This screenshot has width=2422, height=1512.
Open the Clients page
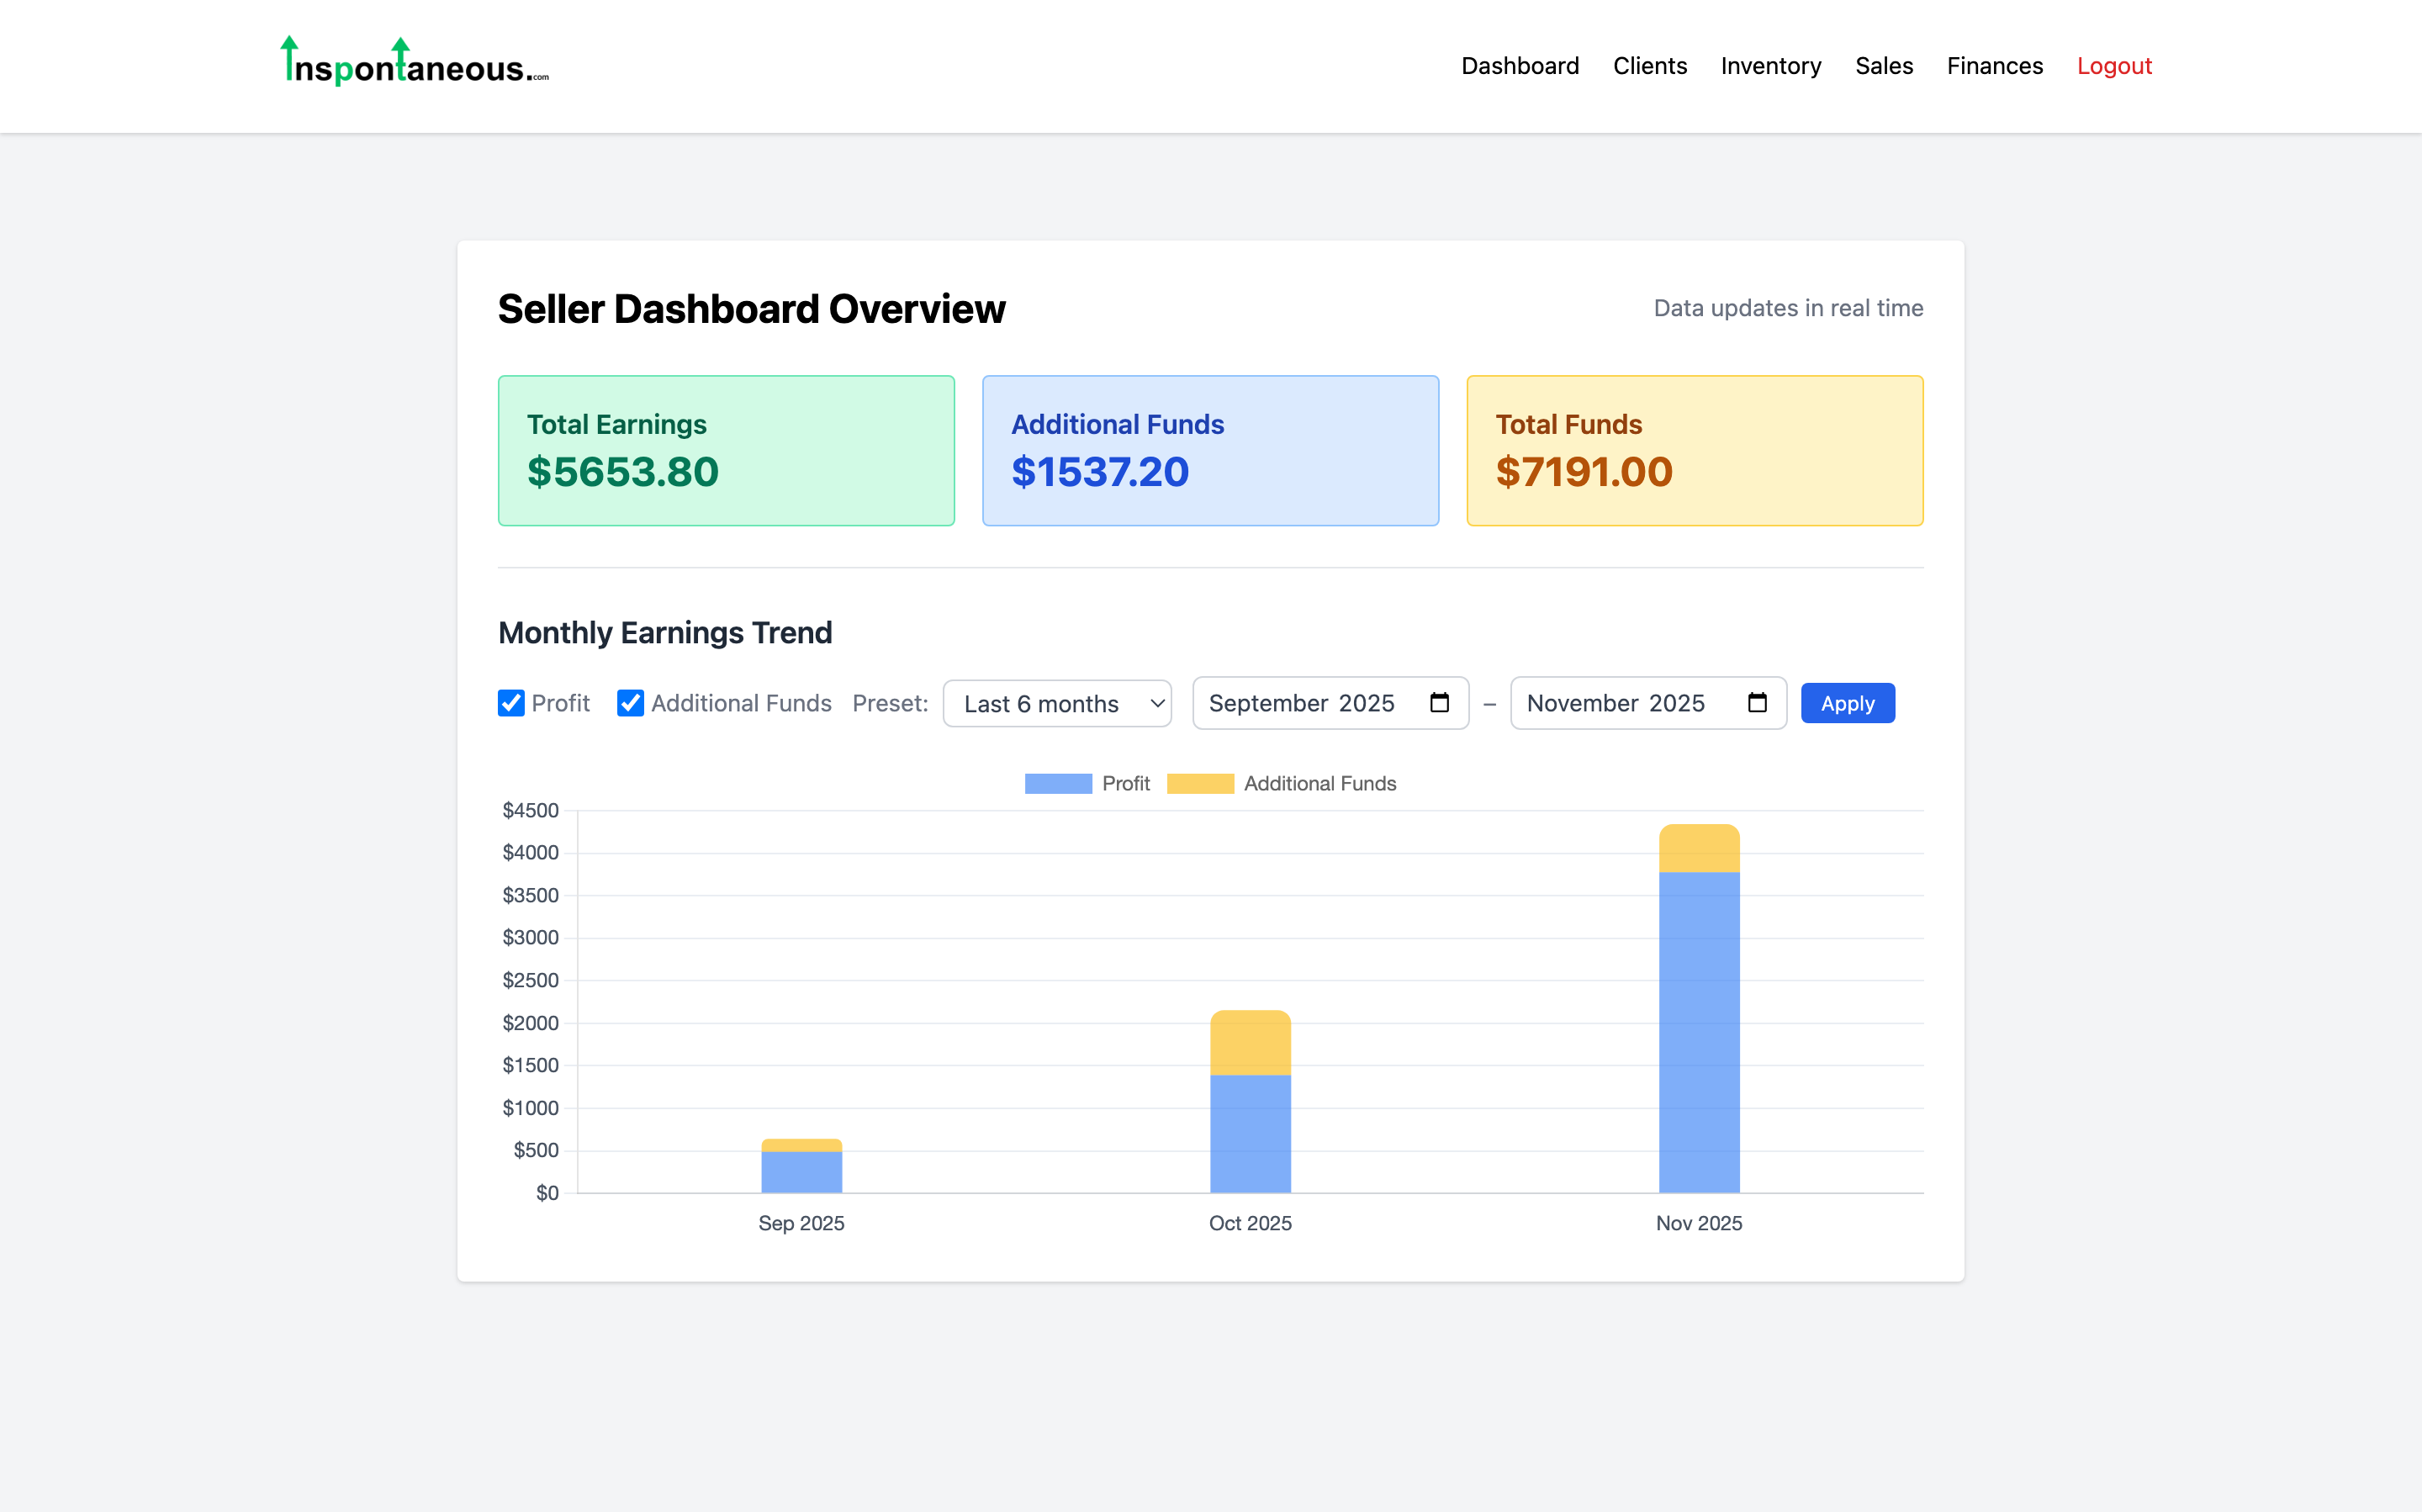pyautogui.click(x=1650, y=66)
